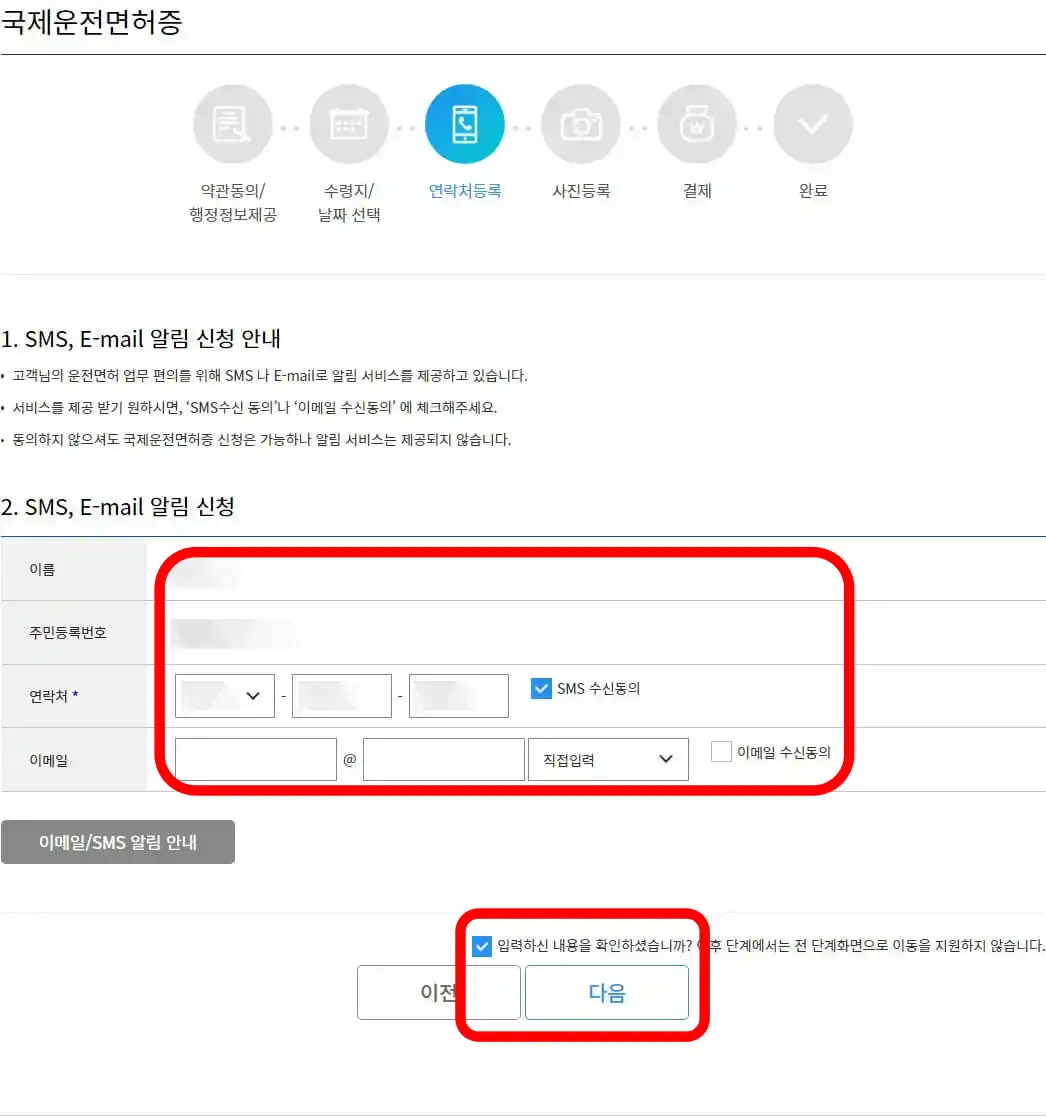Image resolution: width=1046 pixels, height=1116 pixels.
Task: Open the phone number prefix dropdown
Action: pos(224,695)
